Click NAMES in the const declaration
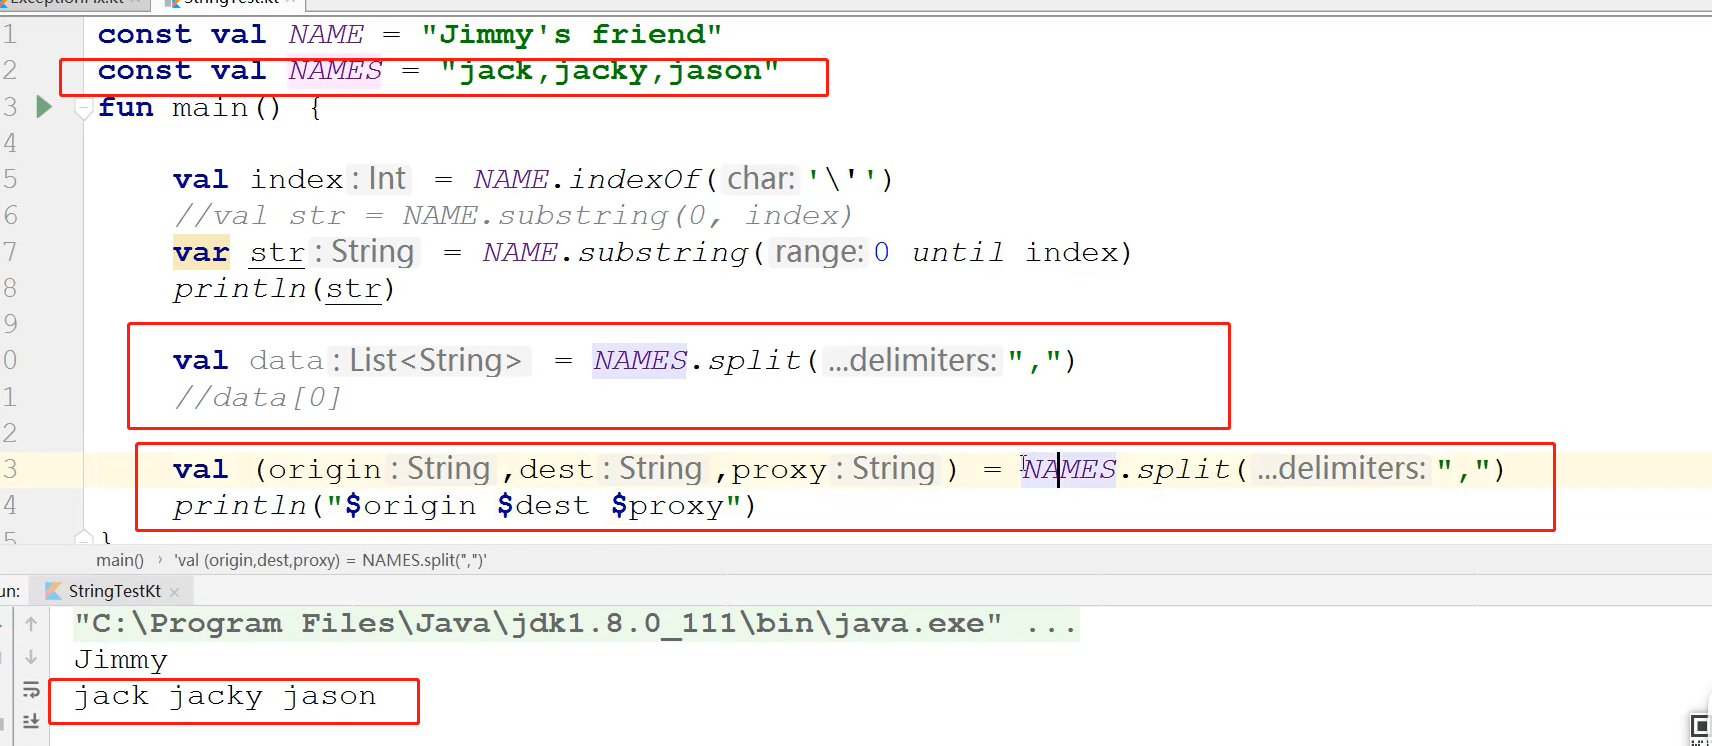The image size is (1712, 746). pyautogui.click(x=335, y=71)
